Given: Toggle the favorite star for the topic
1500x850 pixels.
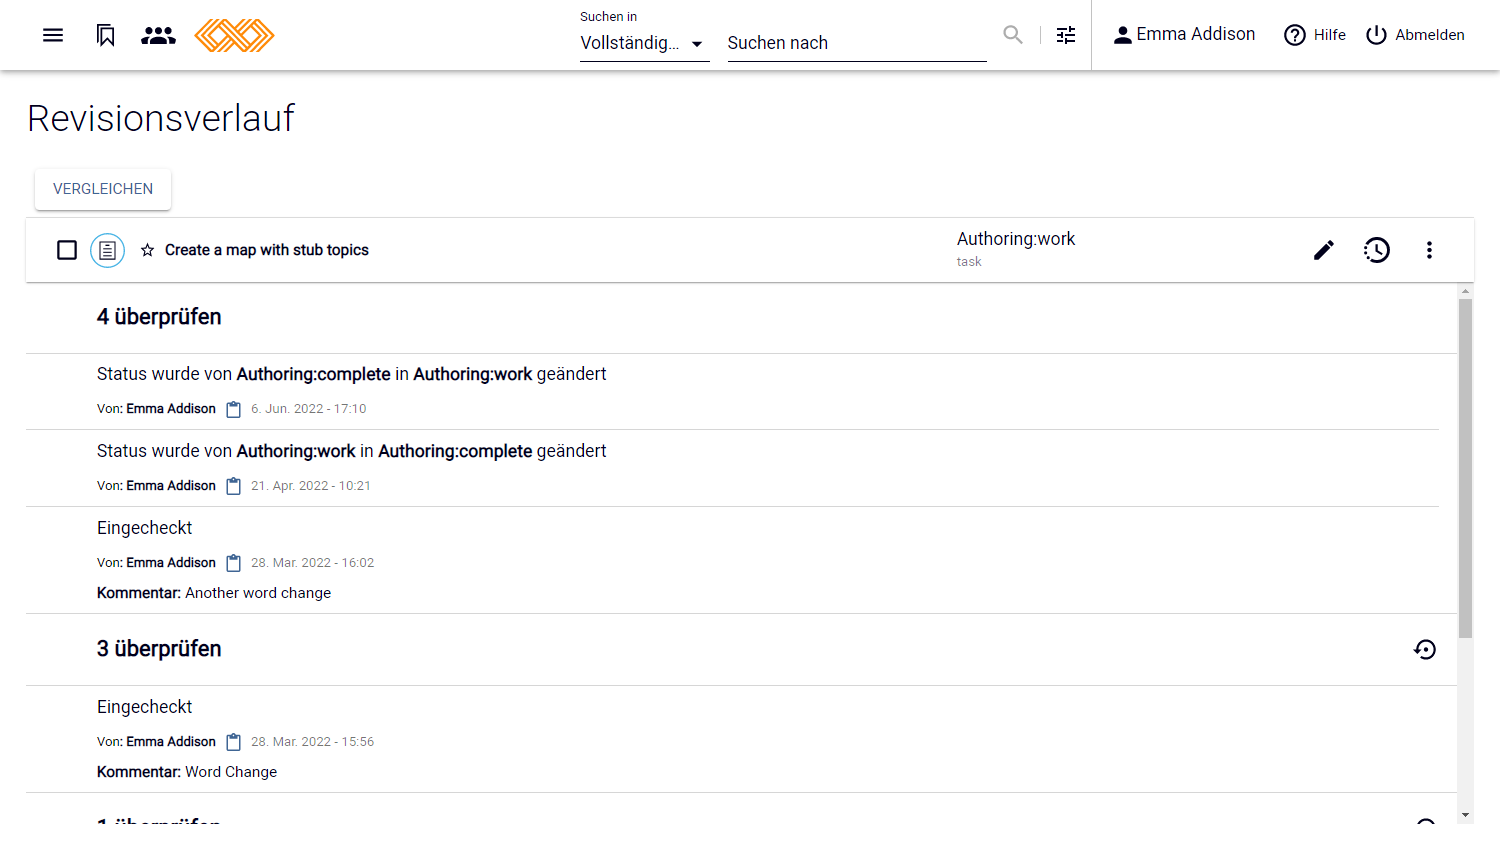Looking at the screenshot, I should 147,250.
